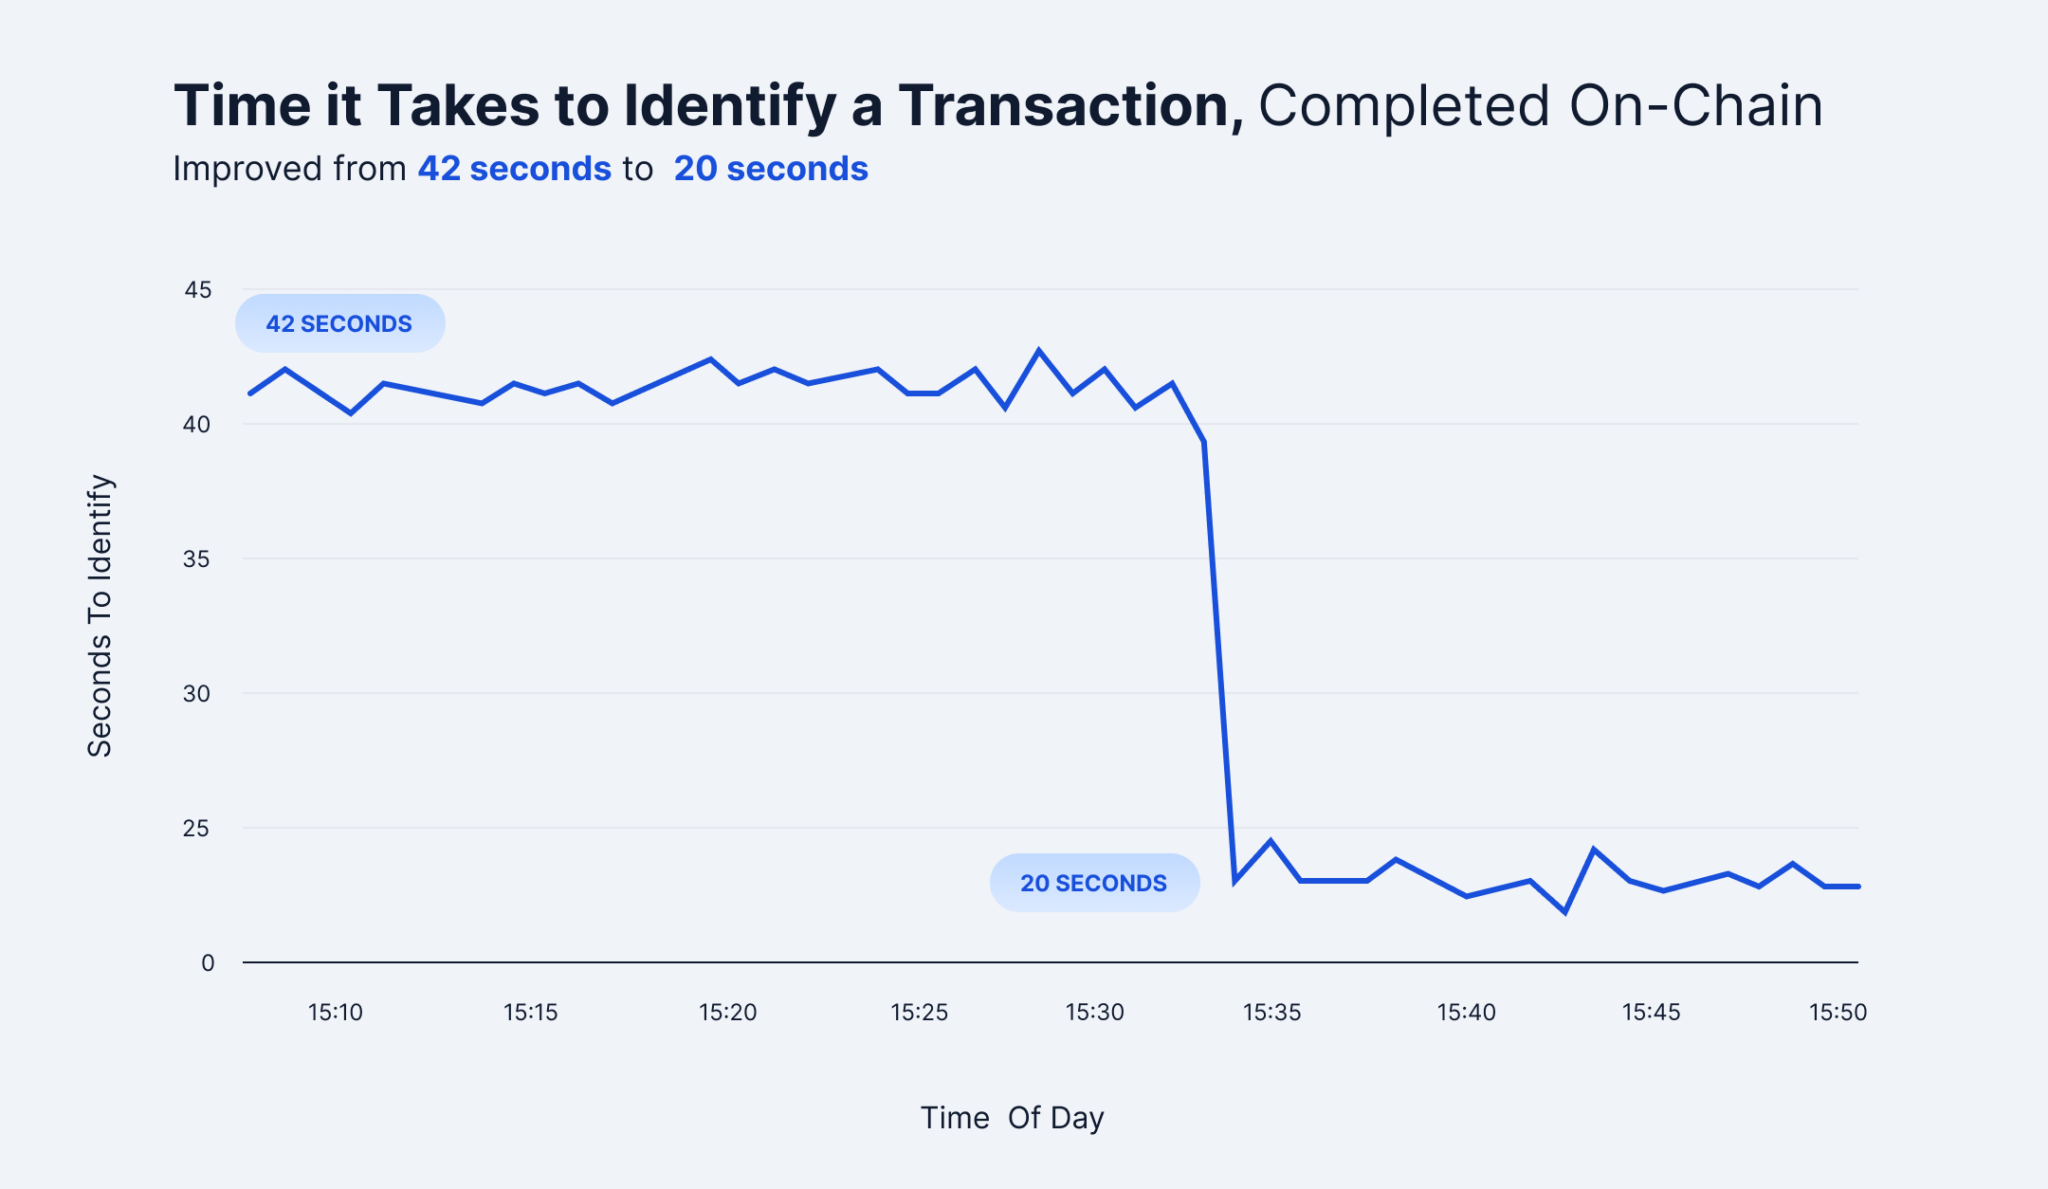Select the 15:35 time axis label
The height and width of the screenshot is (1189, 2048).
pos(1271,1012)
